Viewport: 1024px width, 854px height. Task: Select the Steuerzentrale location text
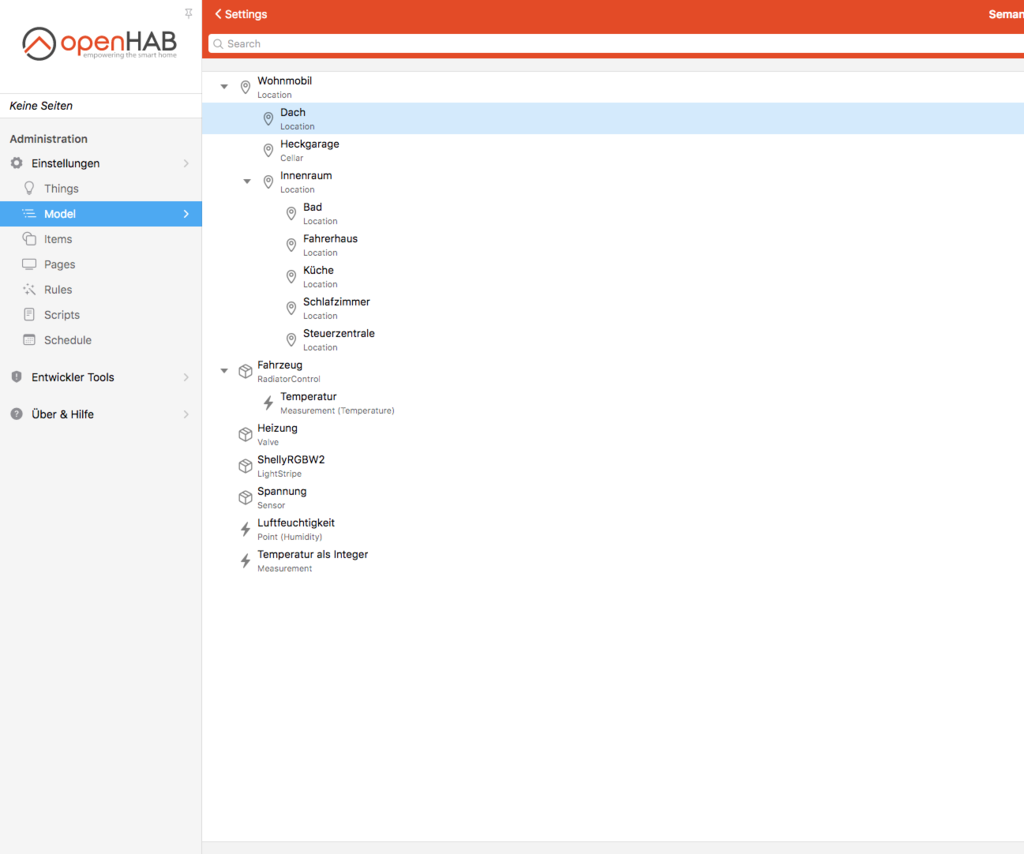point(339,340)
